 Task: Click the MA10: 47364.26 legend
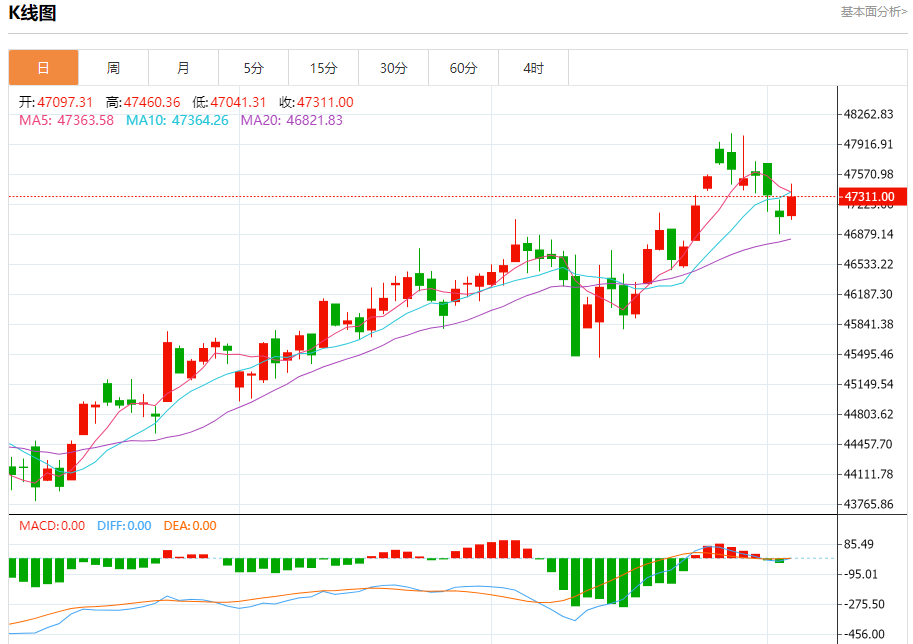[x=177, y=121]
